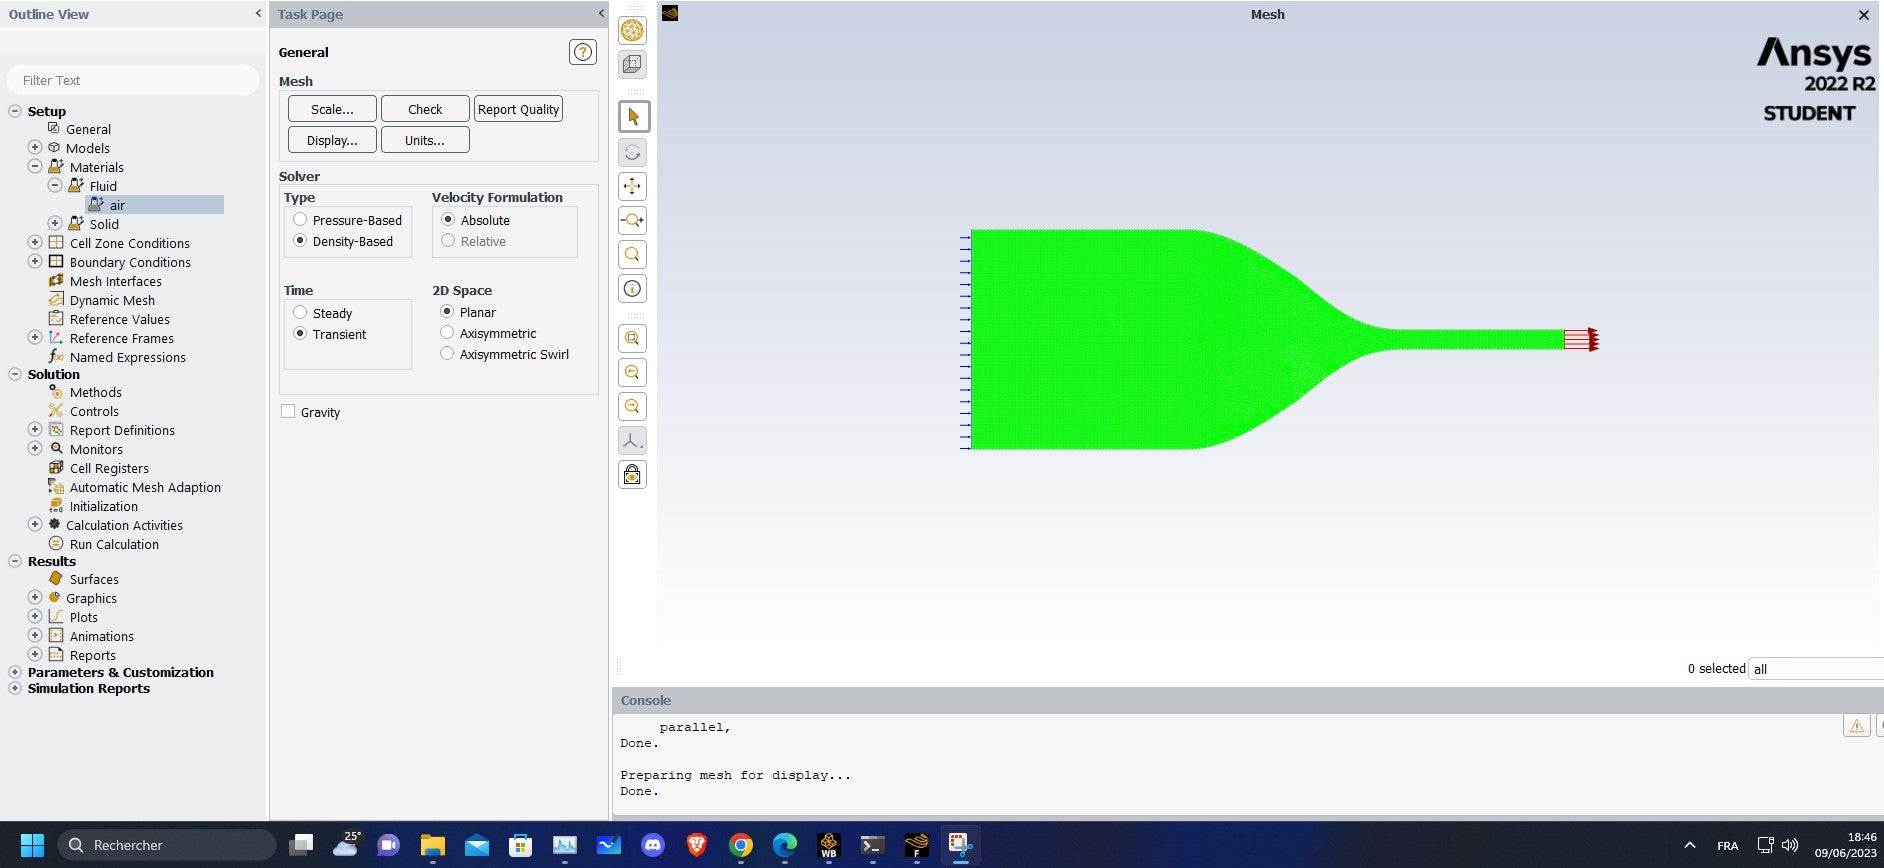Select the zoom to area magnifier tool

(632, 254)
